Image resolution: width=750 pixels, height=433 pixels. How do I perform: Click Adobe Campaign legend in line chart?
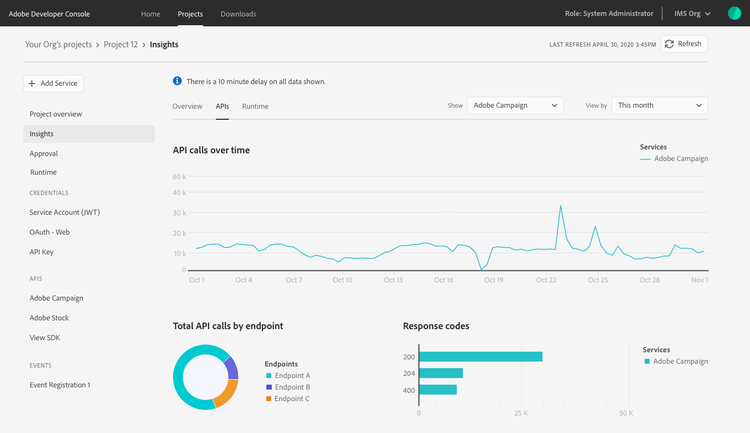(674, 159)
